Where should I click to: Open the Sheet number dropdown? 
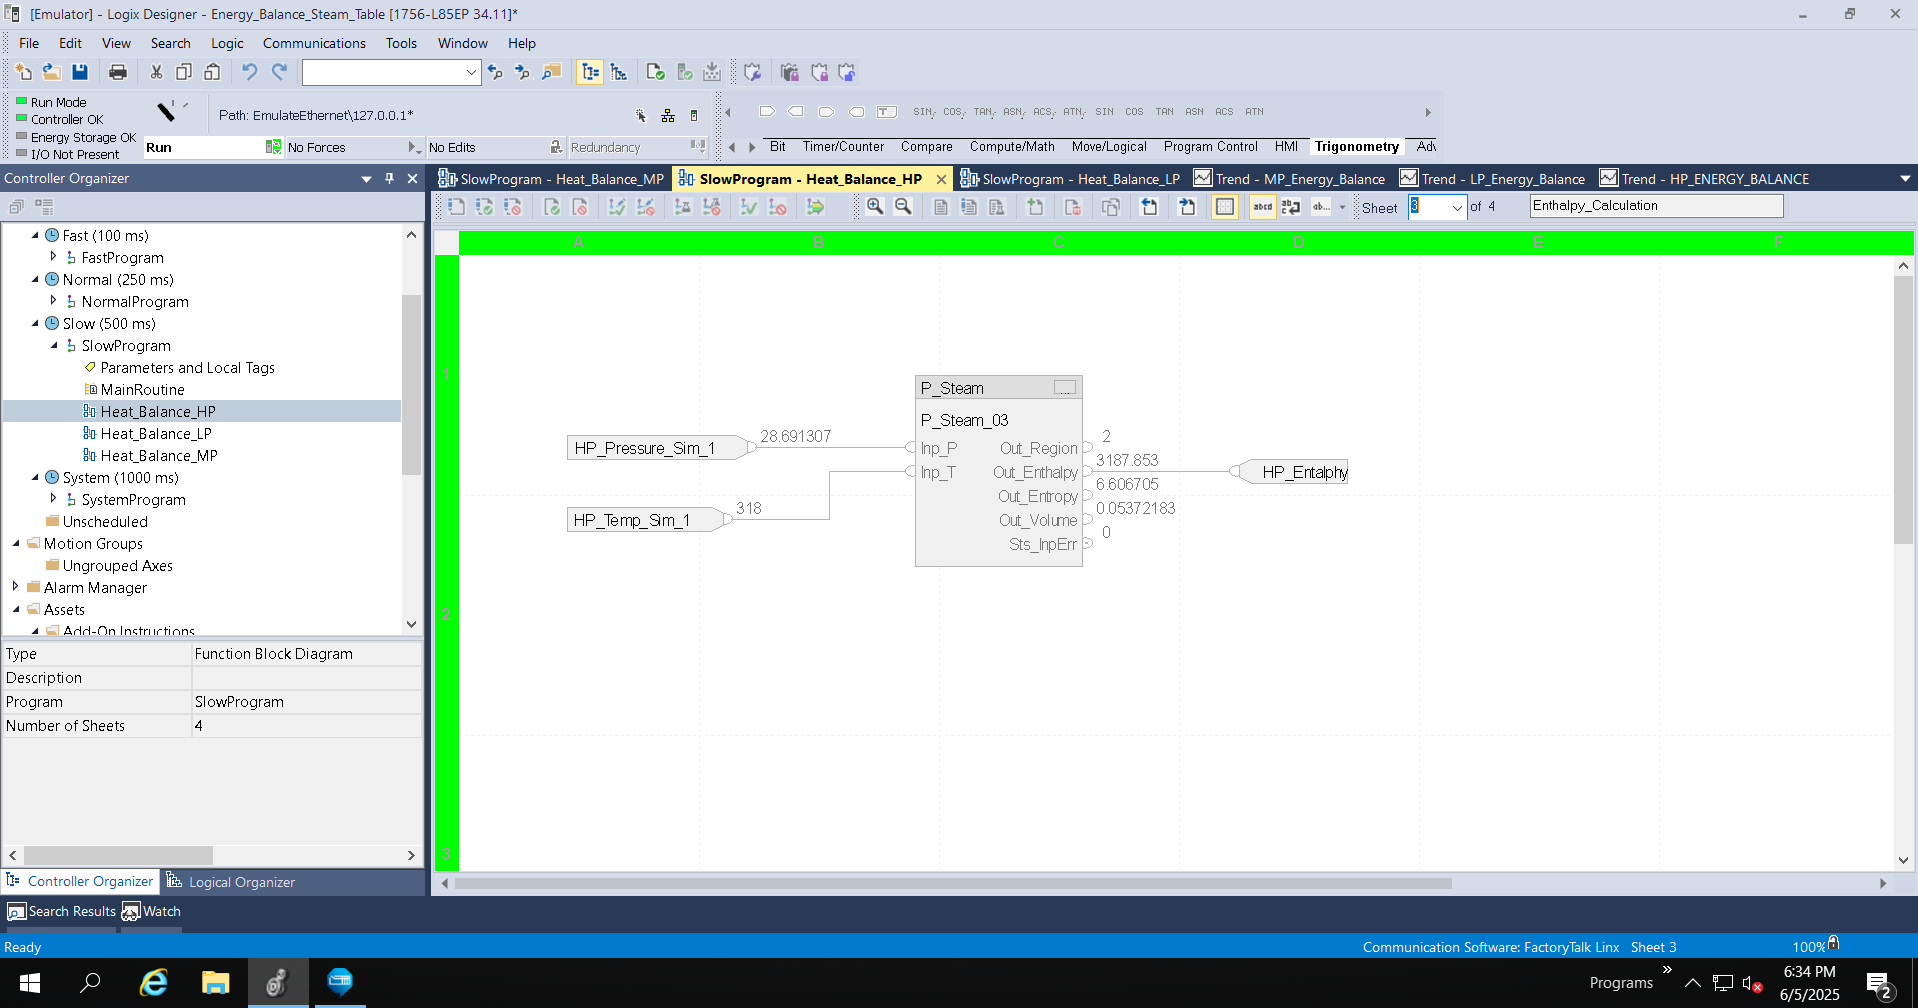click(x=1457, y=207)
